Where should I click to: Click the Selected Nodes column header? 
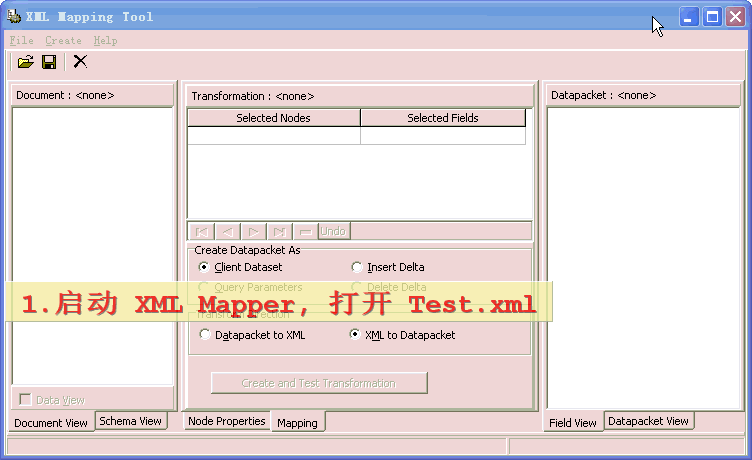click(273, 118)
